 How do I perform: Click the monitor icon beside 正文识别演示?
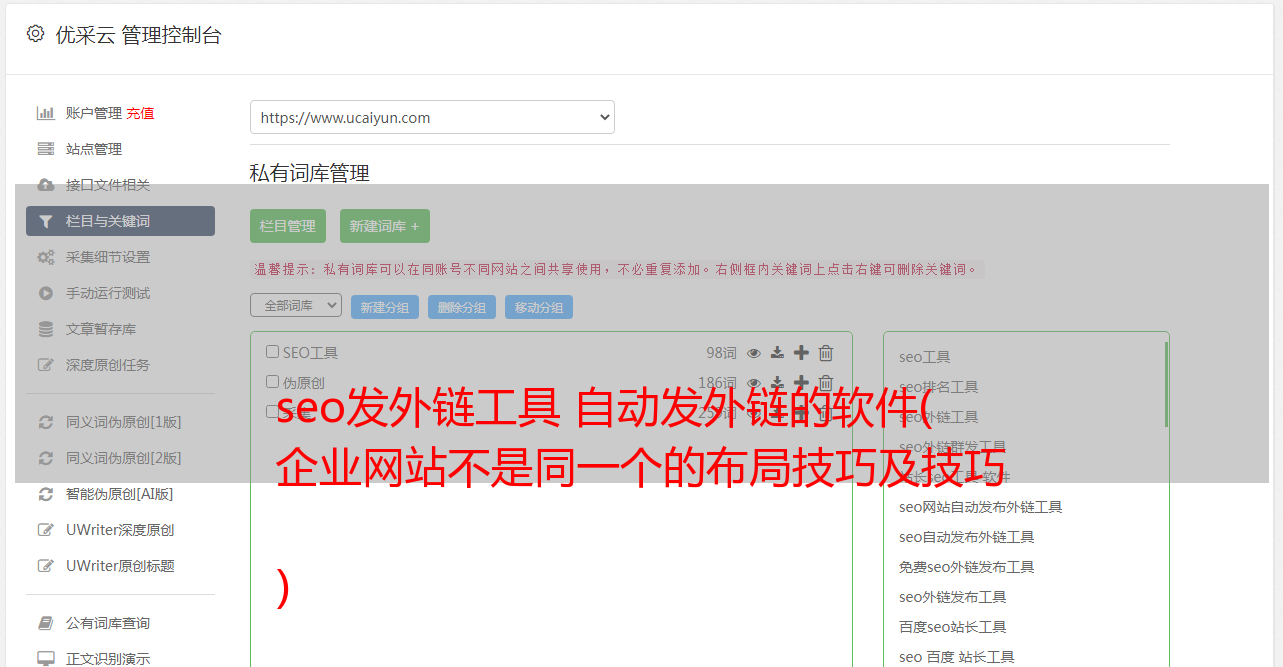coord(46,659)
